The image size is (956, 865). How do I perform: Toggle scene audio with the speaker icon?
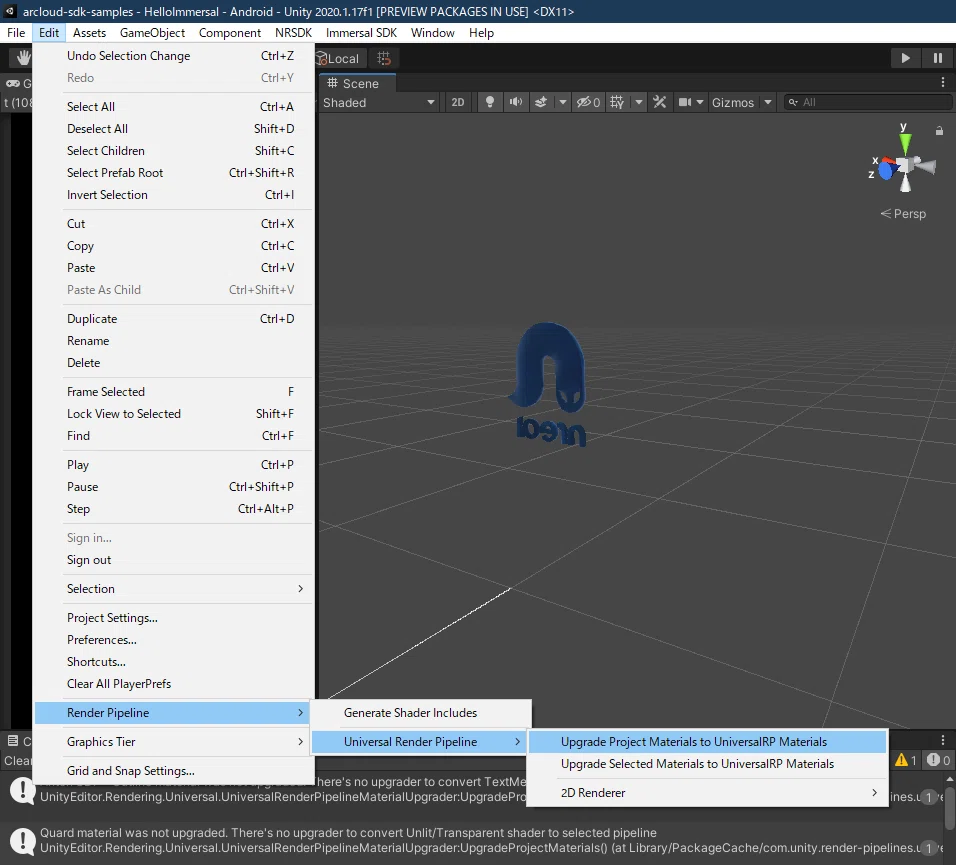516,102
